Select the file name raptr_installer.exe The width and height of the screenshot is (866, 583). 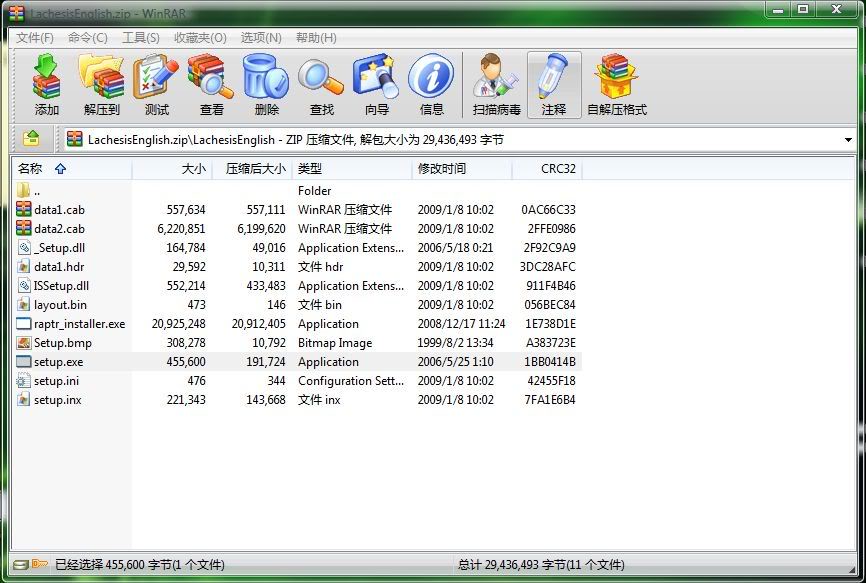80,324
